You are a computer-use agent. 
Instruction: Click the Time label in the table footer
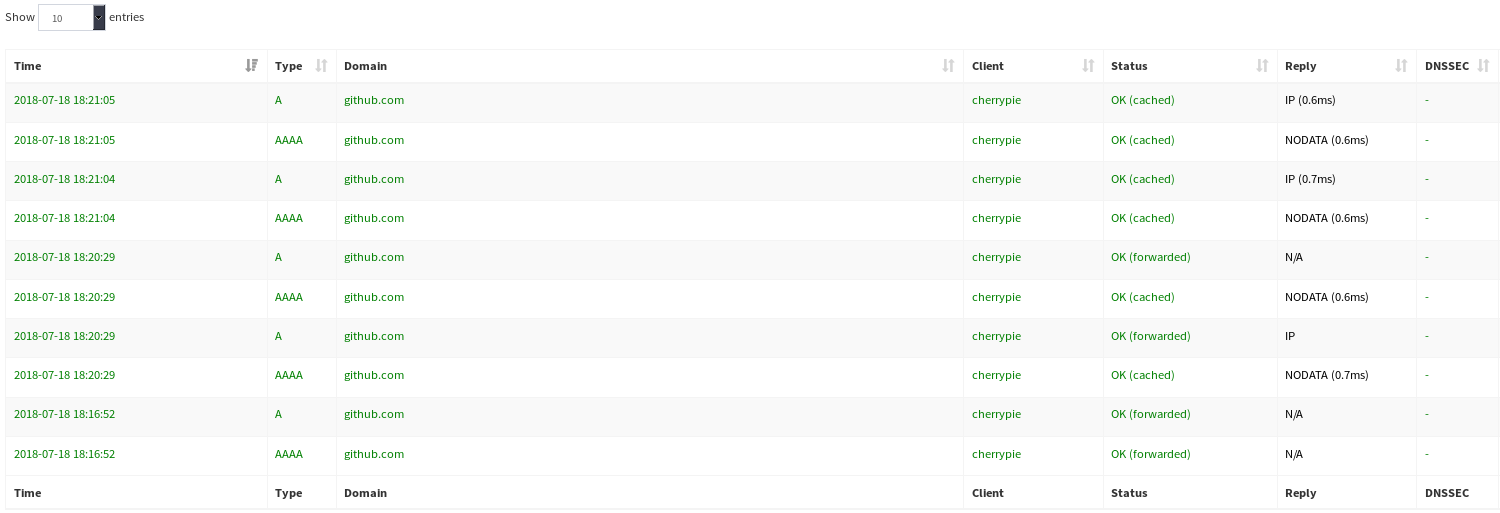coord(28,493)
